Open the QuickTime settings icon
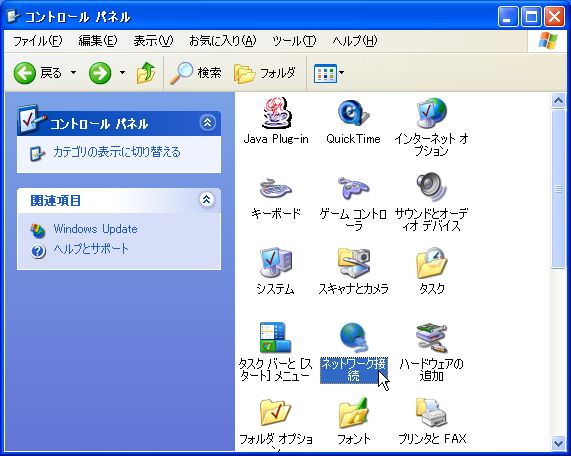The height and width of the screenshot is (456, 571). tap(354, 113)
